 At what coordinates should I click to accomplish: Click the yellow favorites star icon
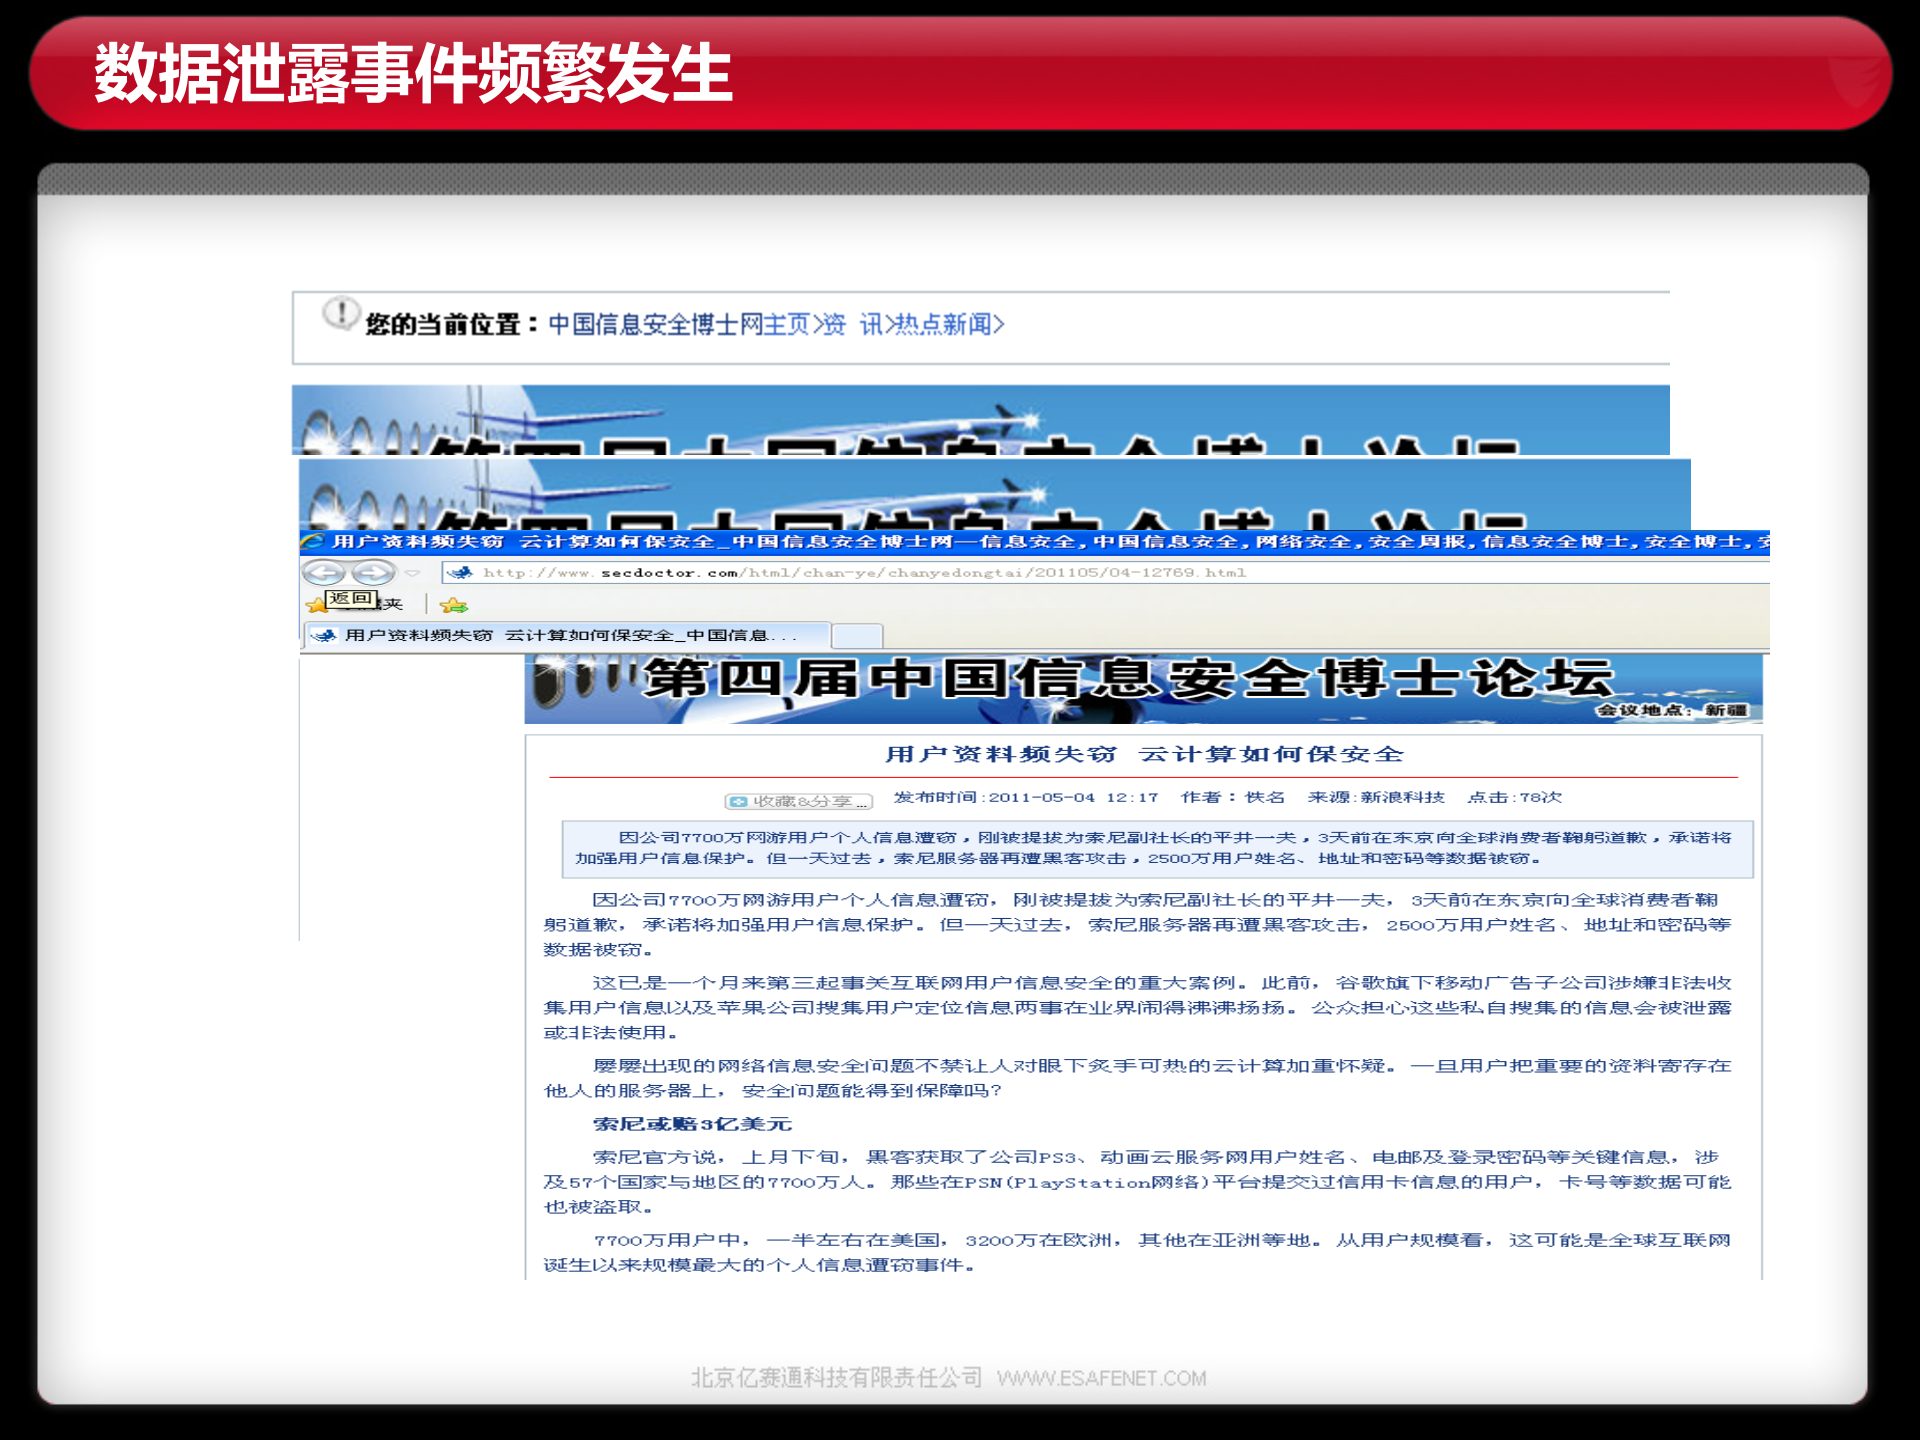coord(316,604)
